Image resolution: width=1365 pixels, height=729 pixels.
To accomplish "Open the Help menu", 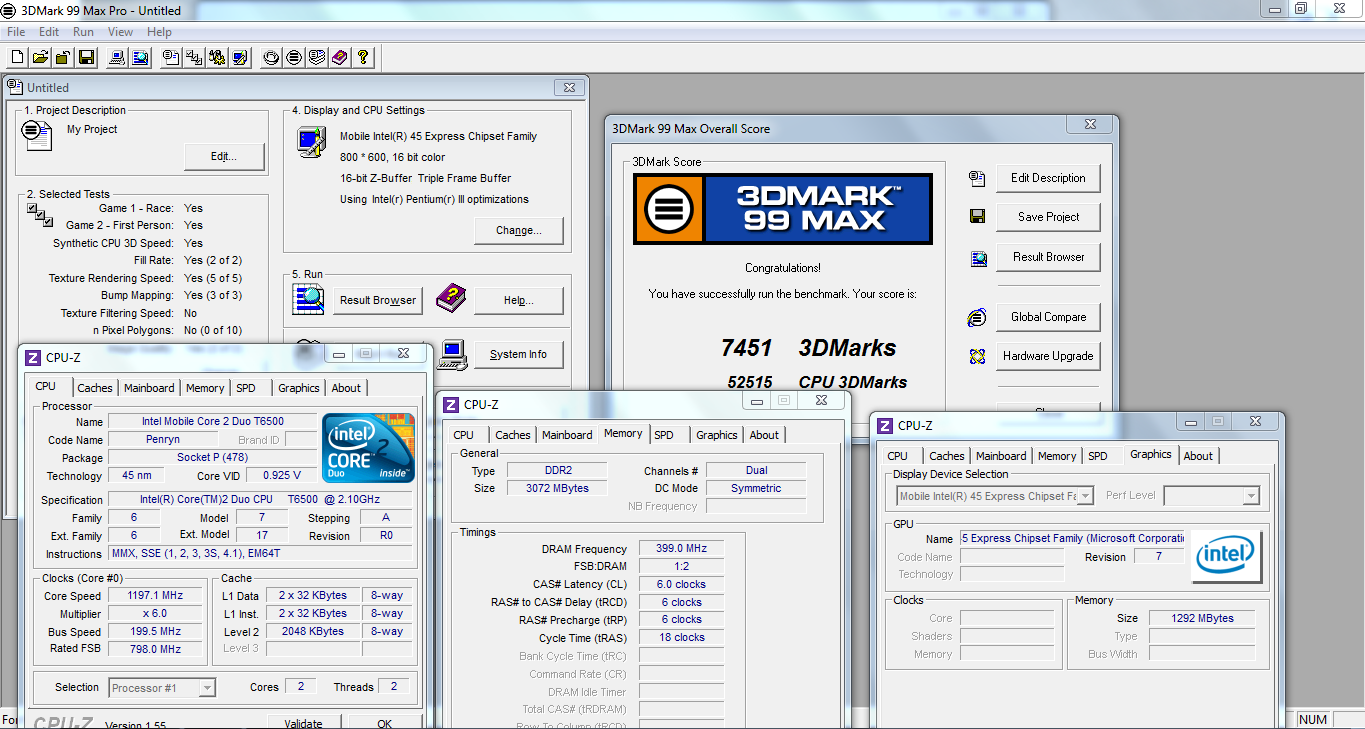I will (159, 32).
